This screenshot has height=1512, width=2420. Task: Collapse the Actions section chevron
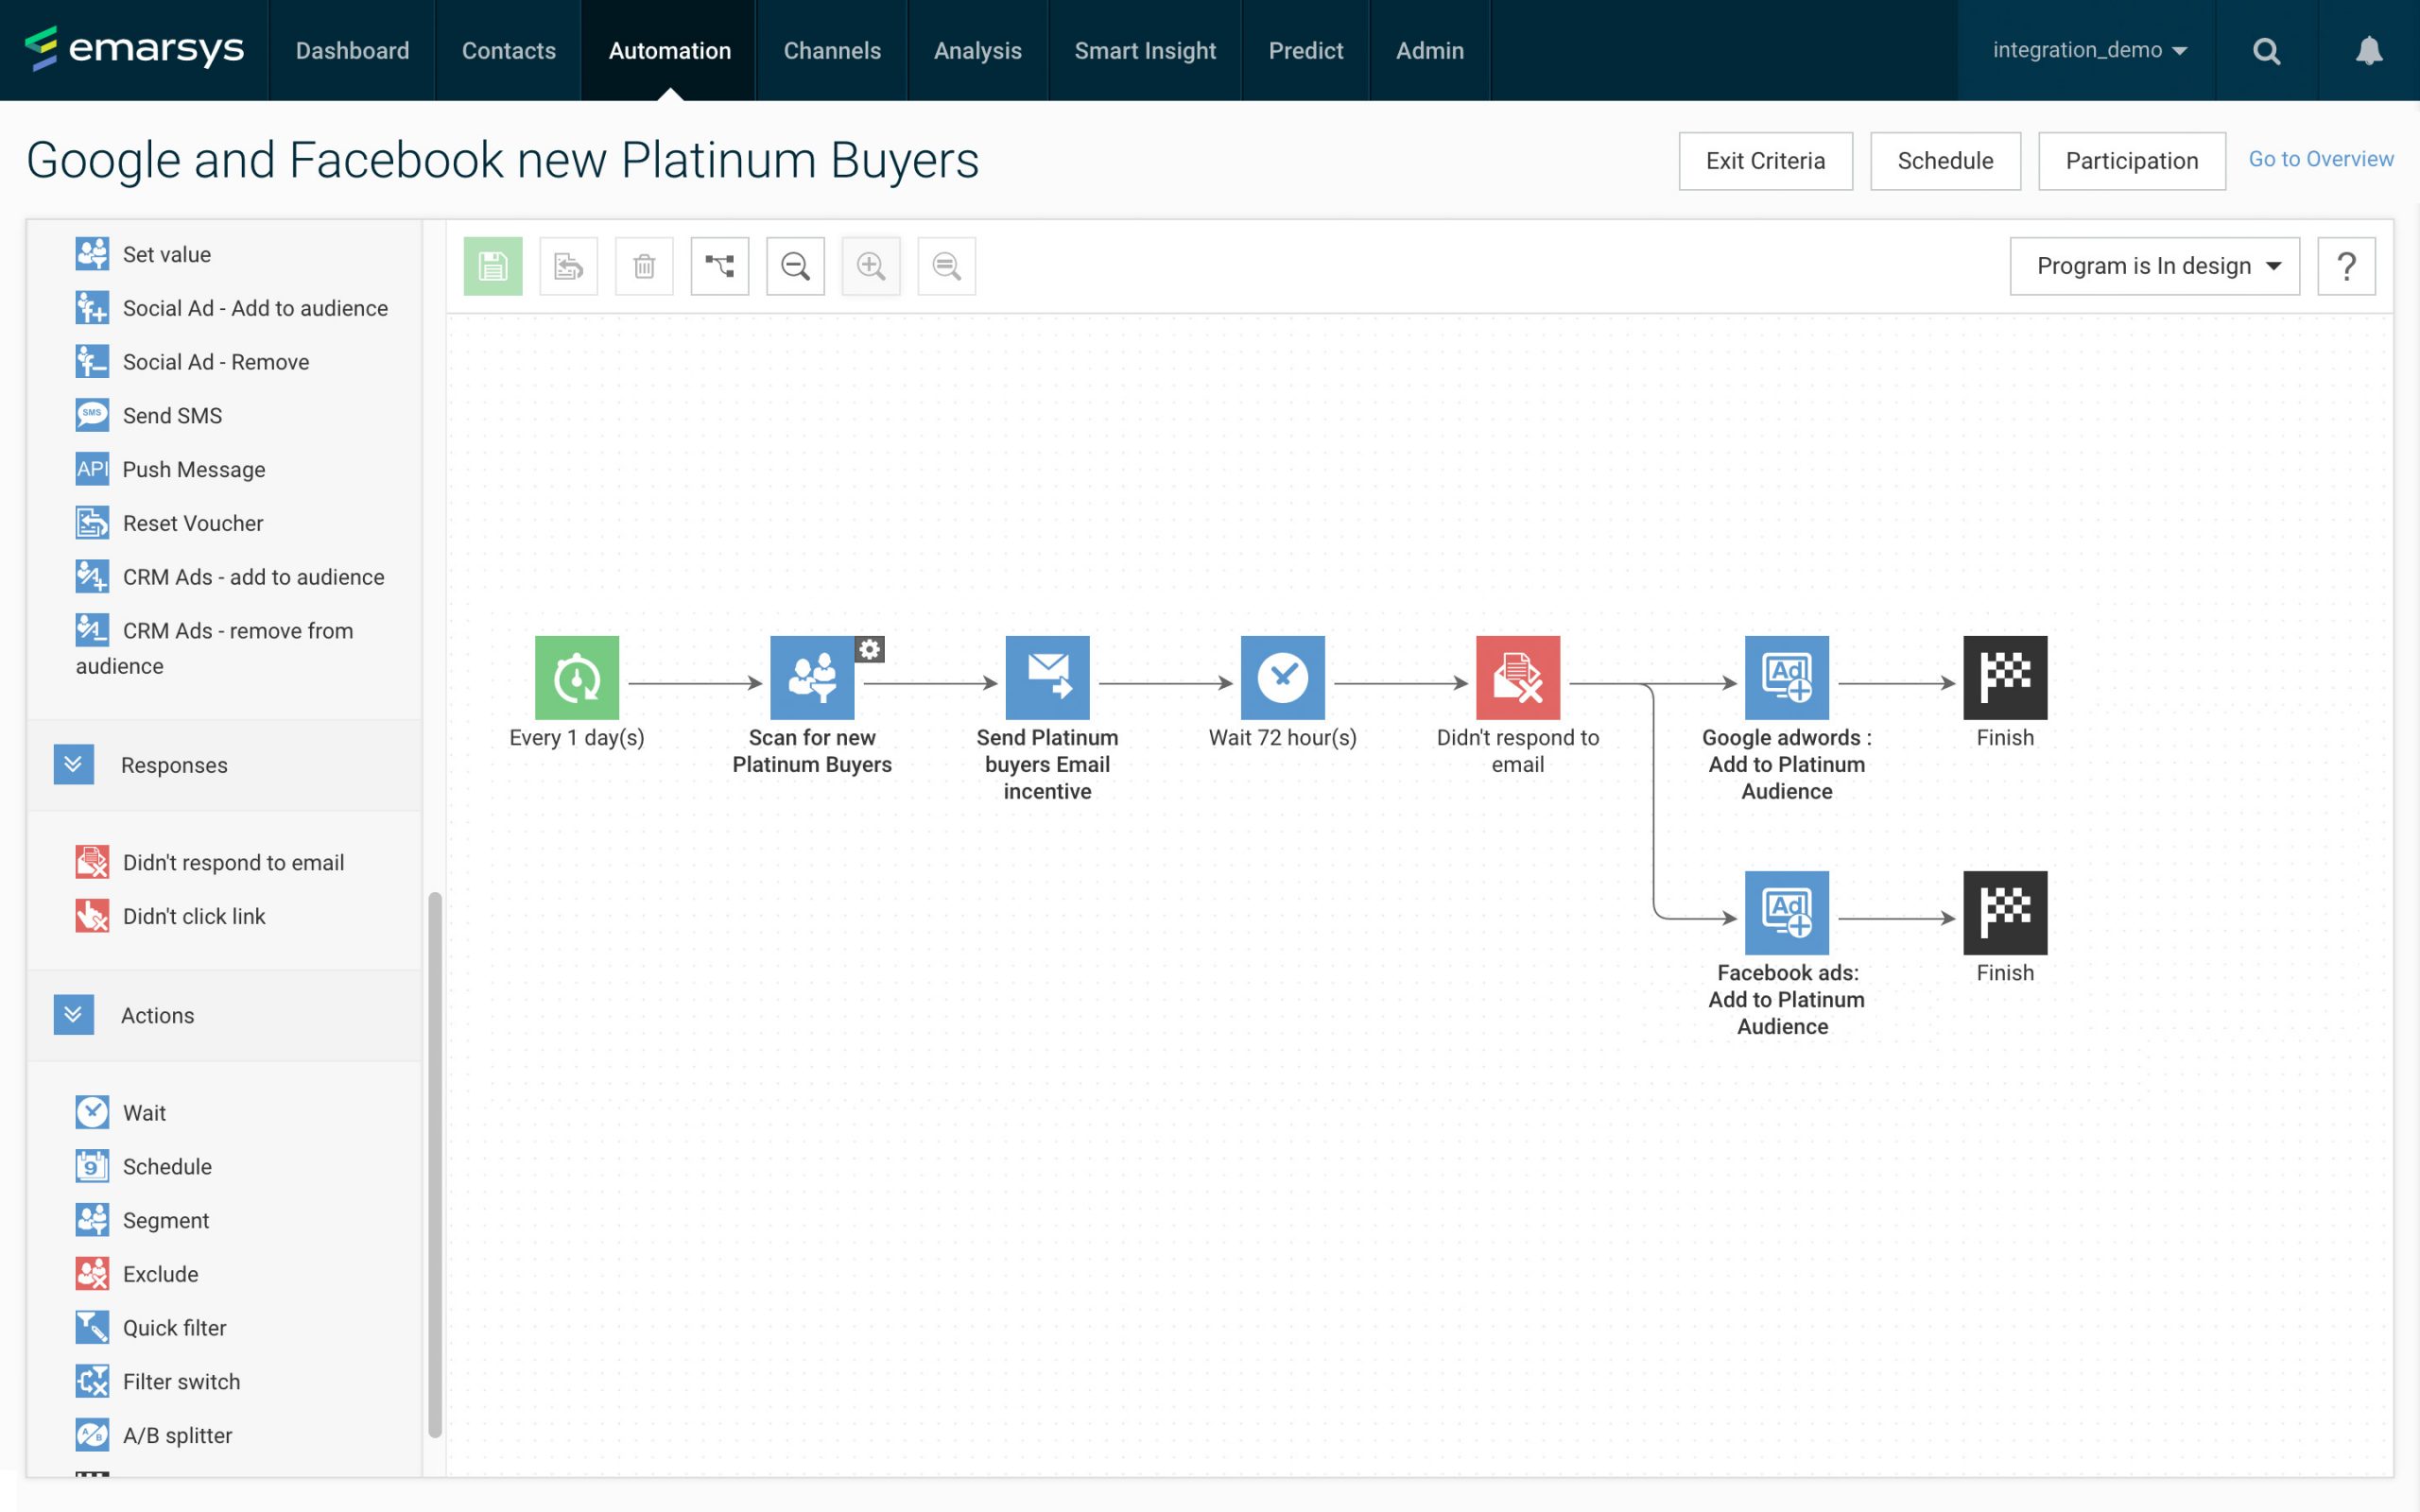73,1014
